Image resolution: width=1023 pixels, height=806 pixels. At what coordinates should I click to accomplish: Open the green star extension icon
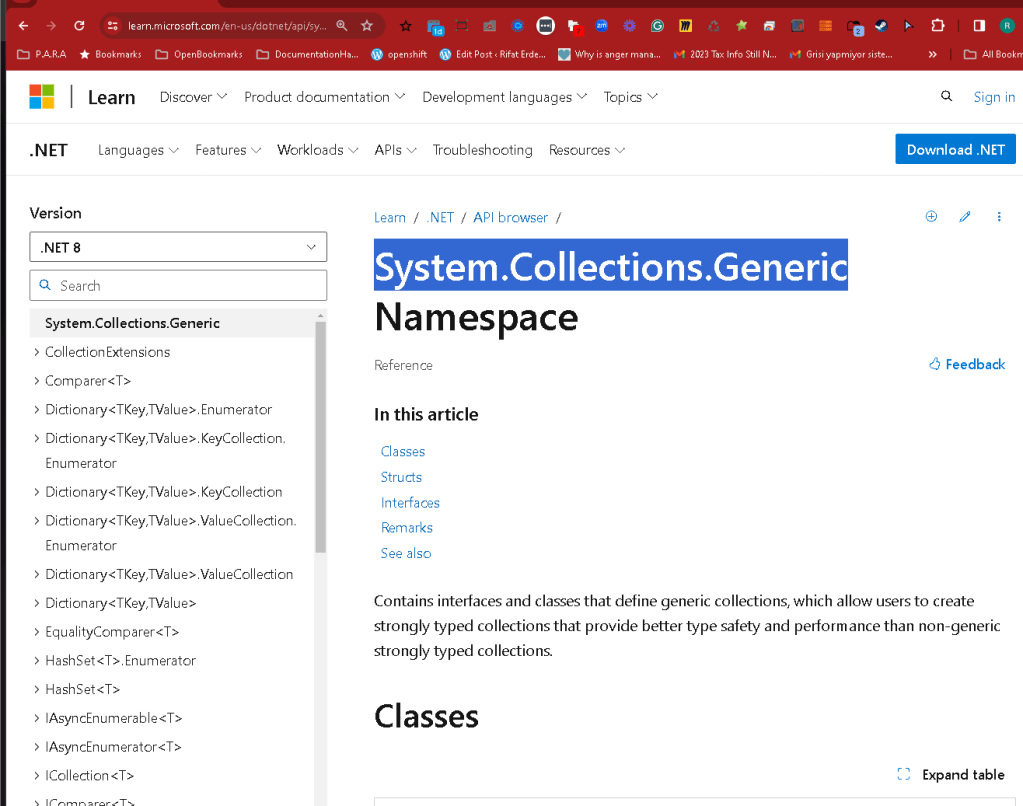741,25
